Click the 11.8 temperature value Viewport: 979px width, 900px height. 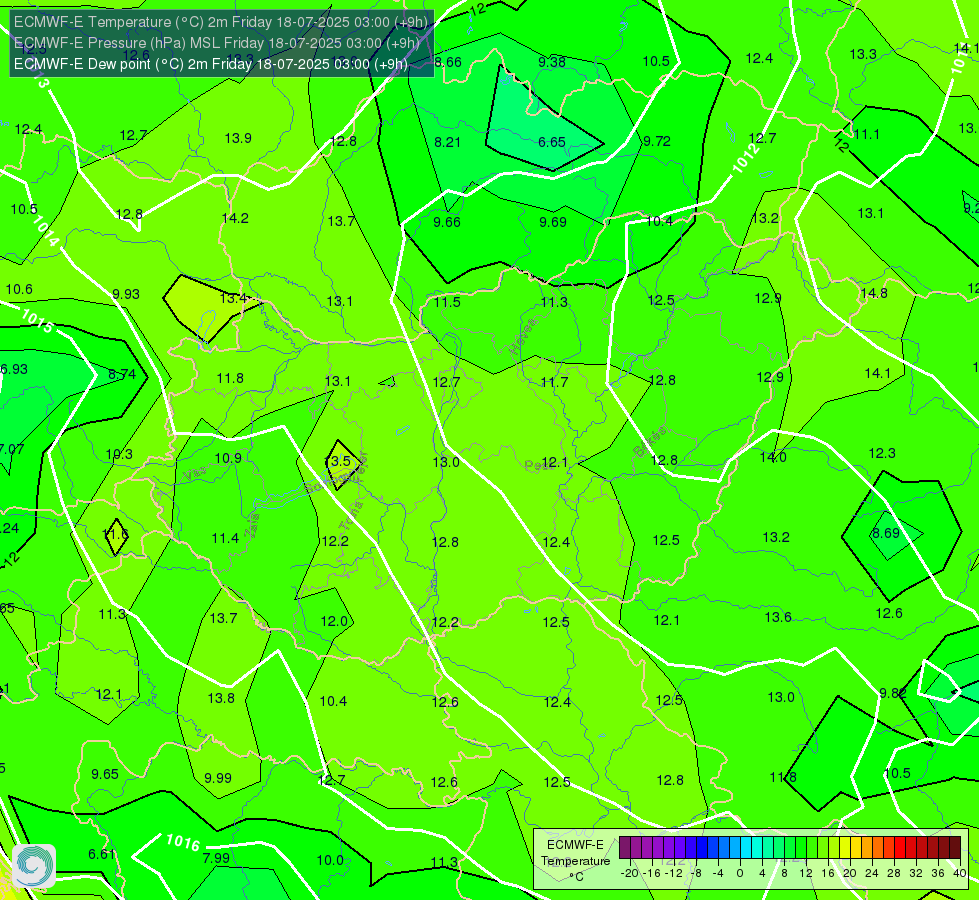230,378
